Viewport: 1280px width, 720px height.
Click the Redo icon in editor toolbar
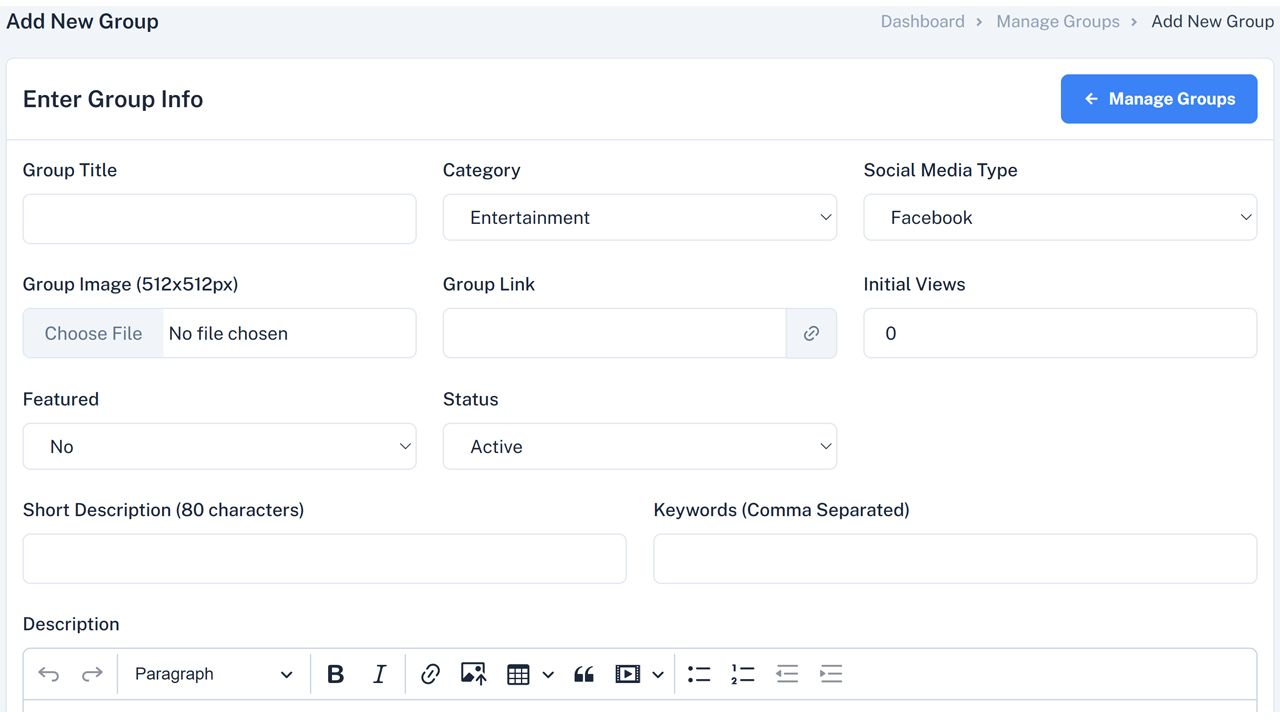point(92,674)
